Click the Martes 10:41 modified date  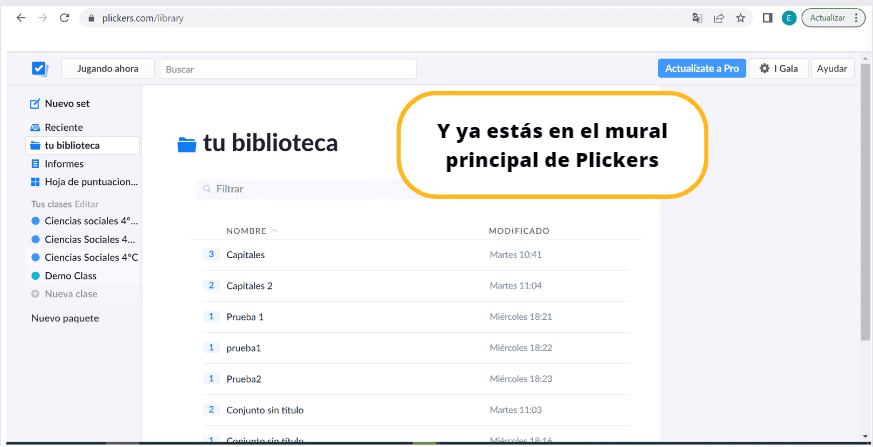pos(516,255)
